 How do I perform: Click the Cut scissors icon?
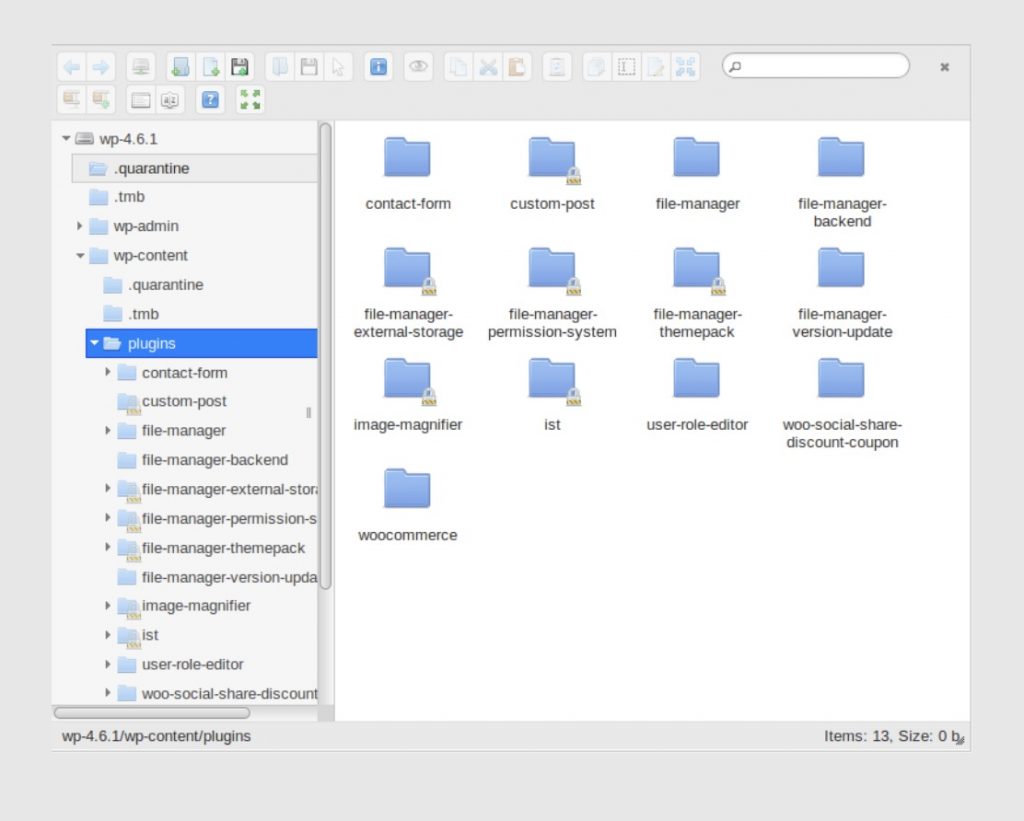coord(488,67)
